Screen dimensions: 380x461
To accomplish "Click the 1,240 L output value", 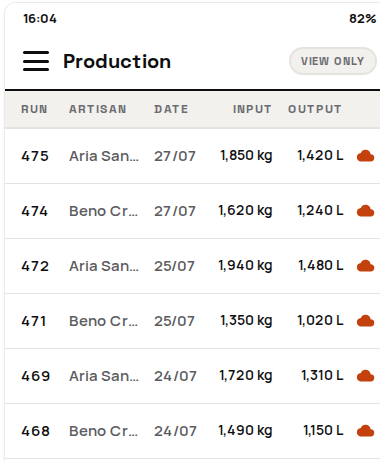I will (320, 210).
